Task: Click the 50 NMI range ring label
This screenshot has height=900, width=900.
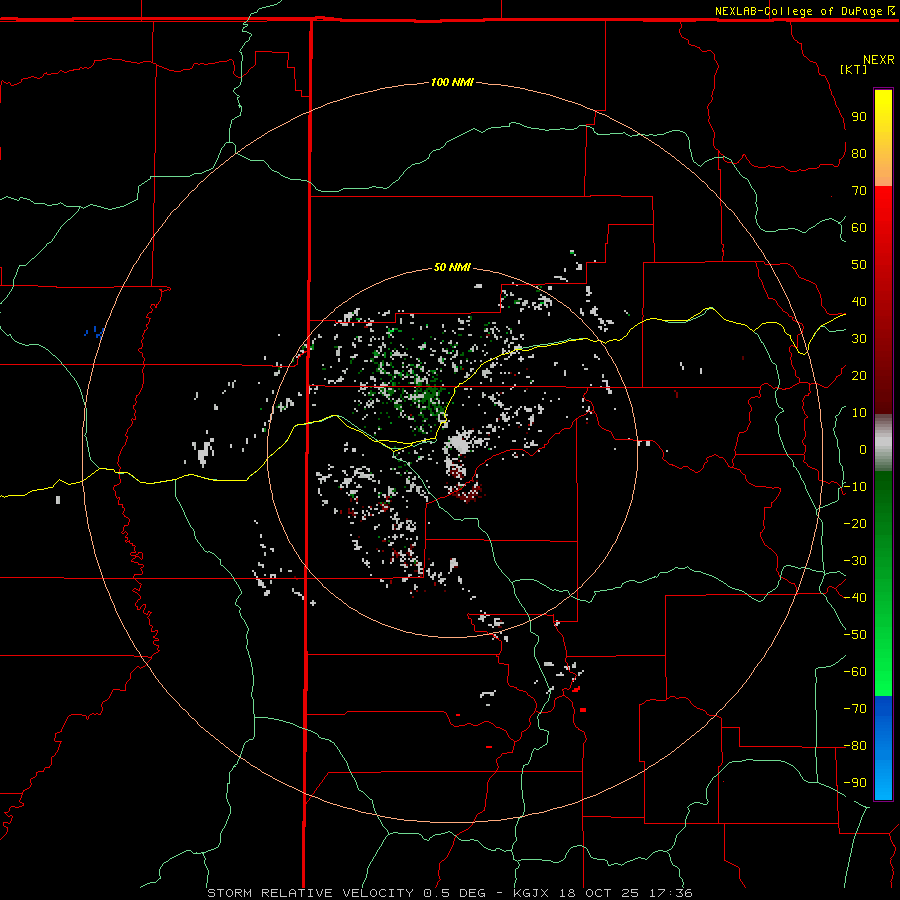Action: tap(452, 267)
